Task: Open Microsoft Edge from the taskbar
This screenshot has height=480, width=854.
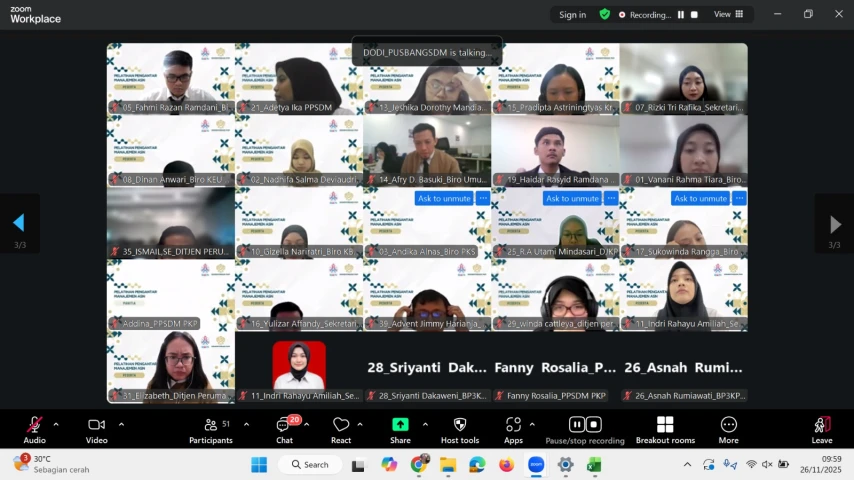Action: pos(477,465)
